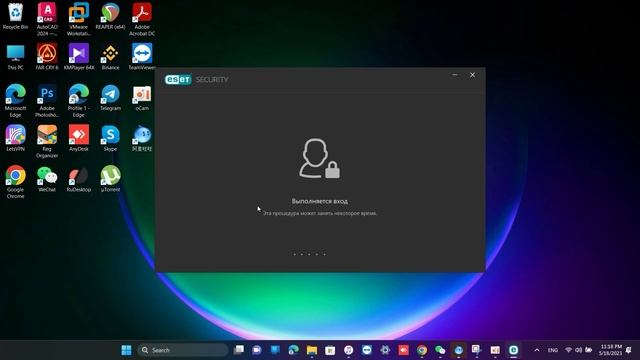
Task: Select the RuDesktop desktop shortcut
Action: (x=79, y=179)
